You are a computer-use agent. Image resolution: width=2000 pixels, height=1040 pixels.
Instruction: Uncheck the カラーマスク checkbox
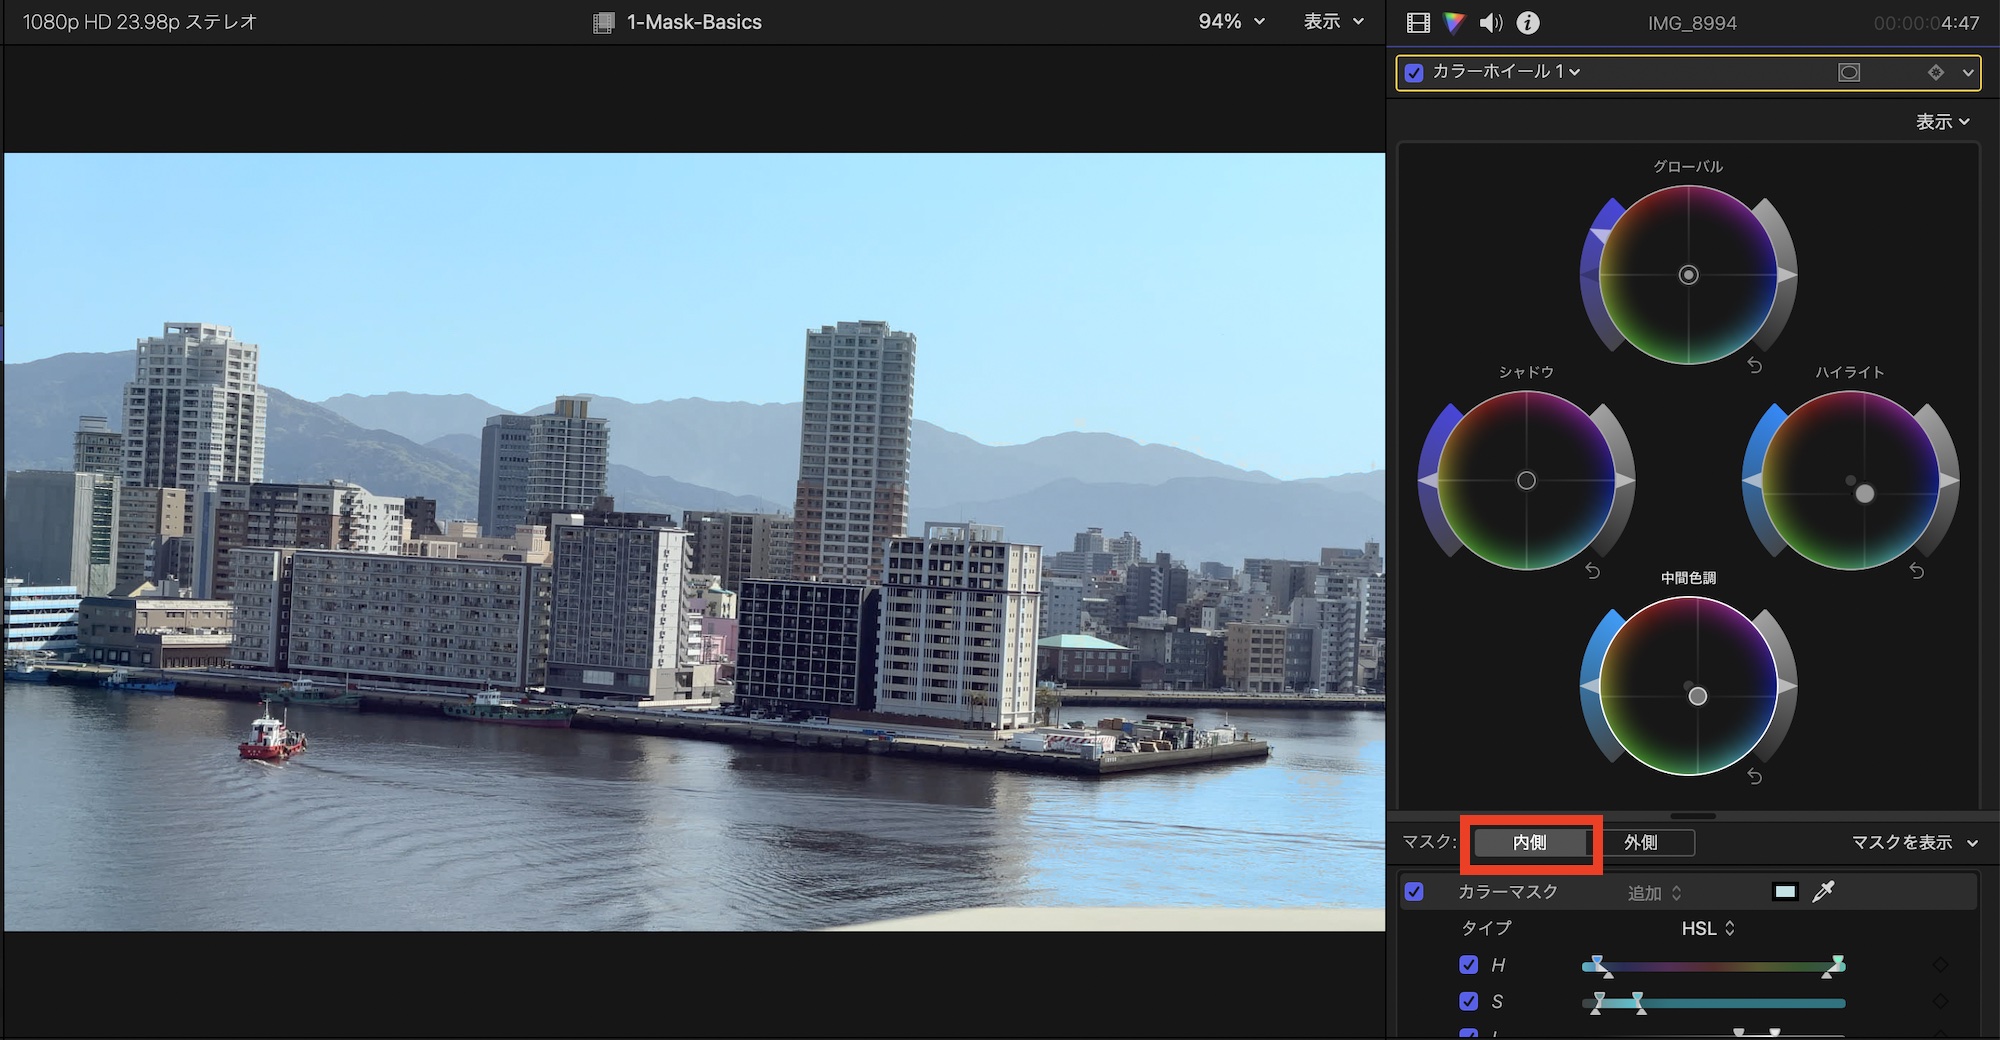click(x=1414, y=891)
